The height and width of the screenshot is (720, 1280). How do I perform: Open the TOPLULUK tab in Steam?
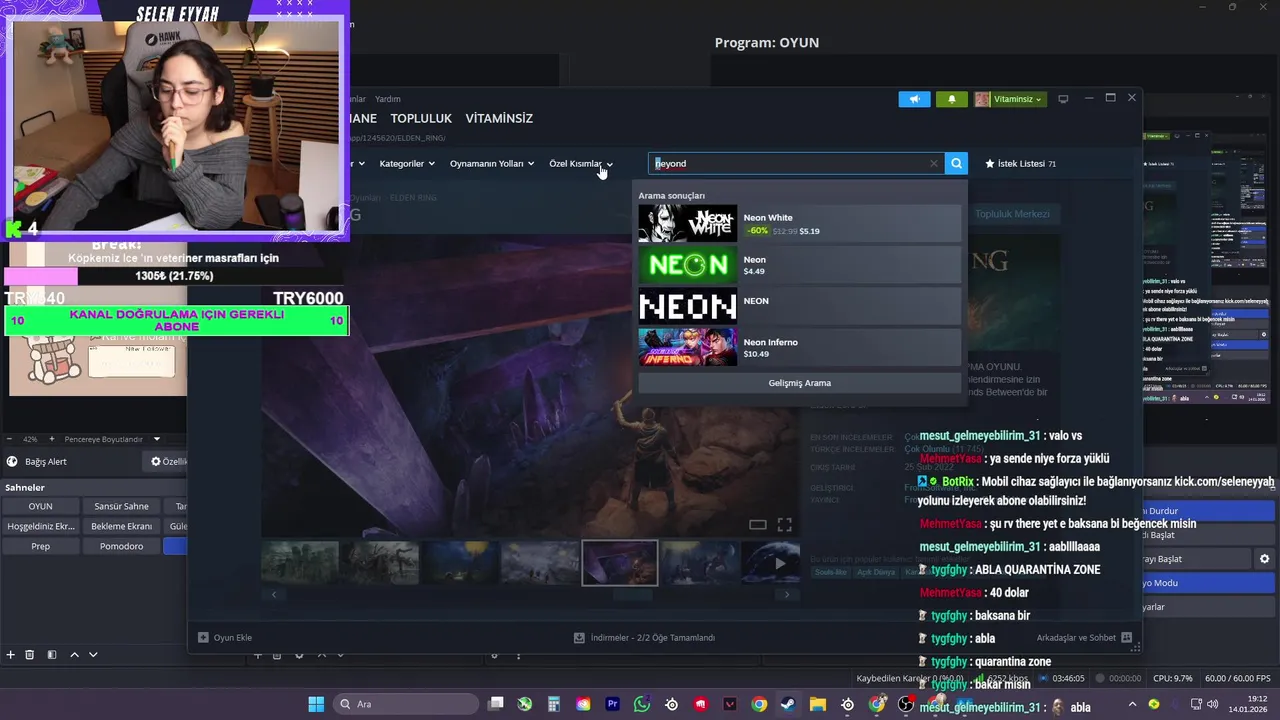(421, 118)
